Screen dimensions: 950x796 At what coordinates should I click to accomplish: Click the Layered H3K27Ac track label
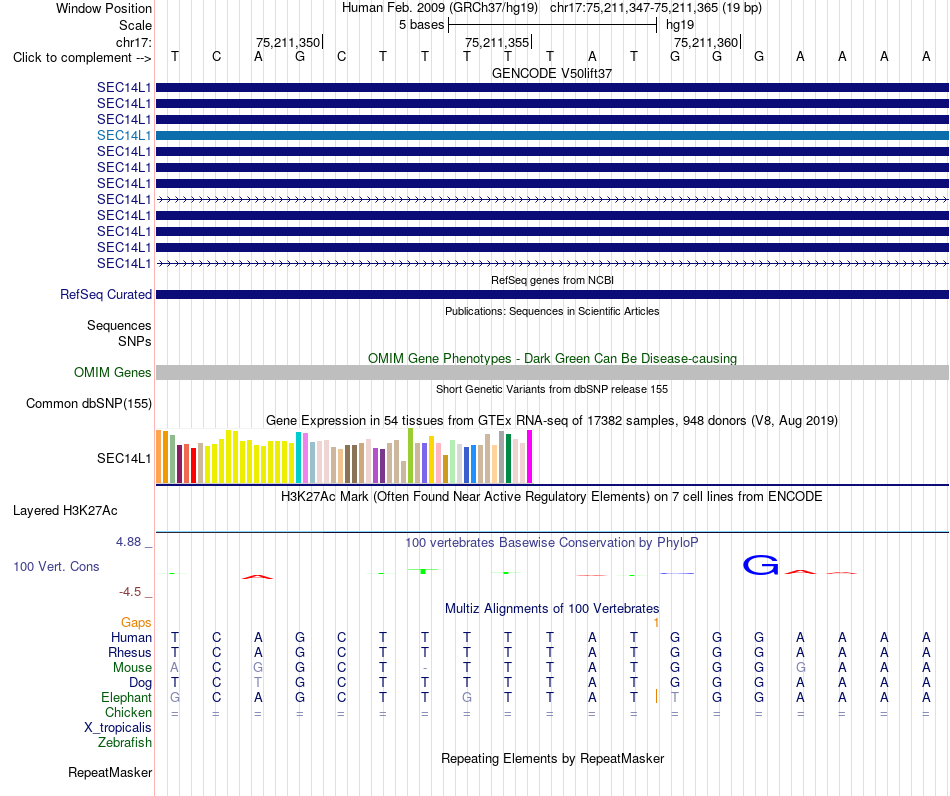click(x=65, y=511)
